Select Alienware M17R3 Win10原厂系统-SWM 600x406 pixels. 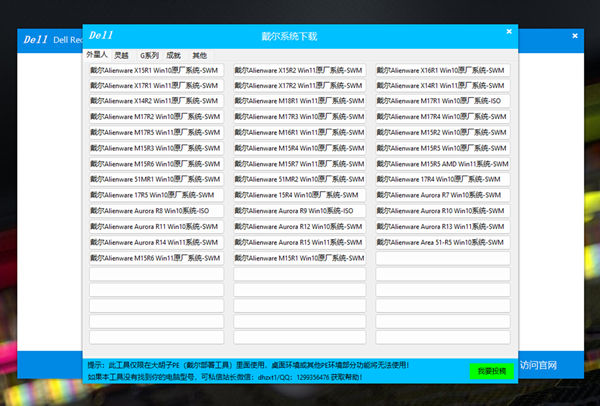pyautogui.click(x=300, y=116)
